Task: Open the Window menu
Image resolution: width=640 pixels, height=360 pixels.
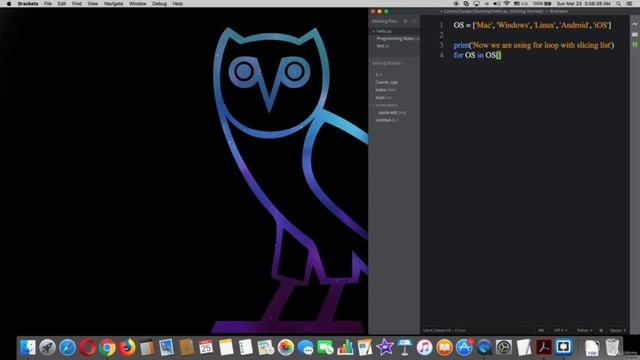Action: (x=138, y=4)
